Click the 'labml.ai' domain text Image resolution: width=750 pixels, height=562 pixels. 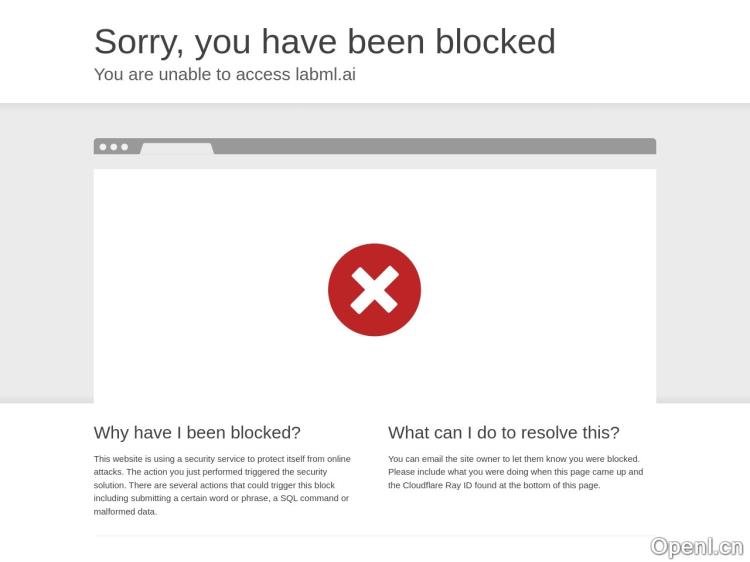pos(325,74)
